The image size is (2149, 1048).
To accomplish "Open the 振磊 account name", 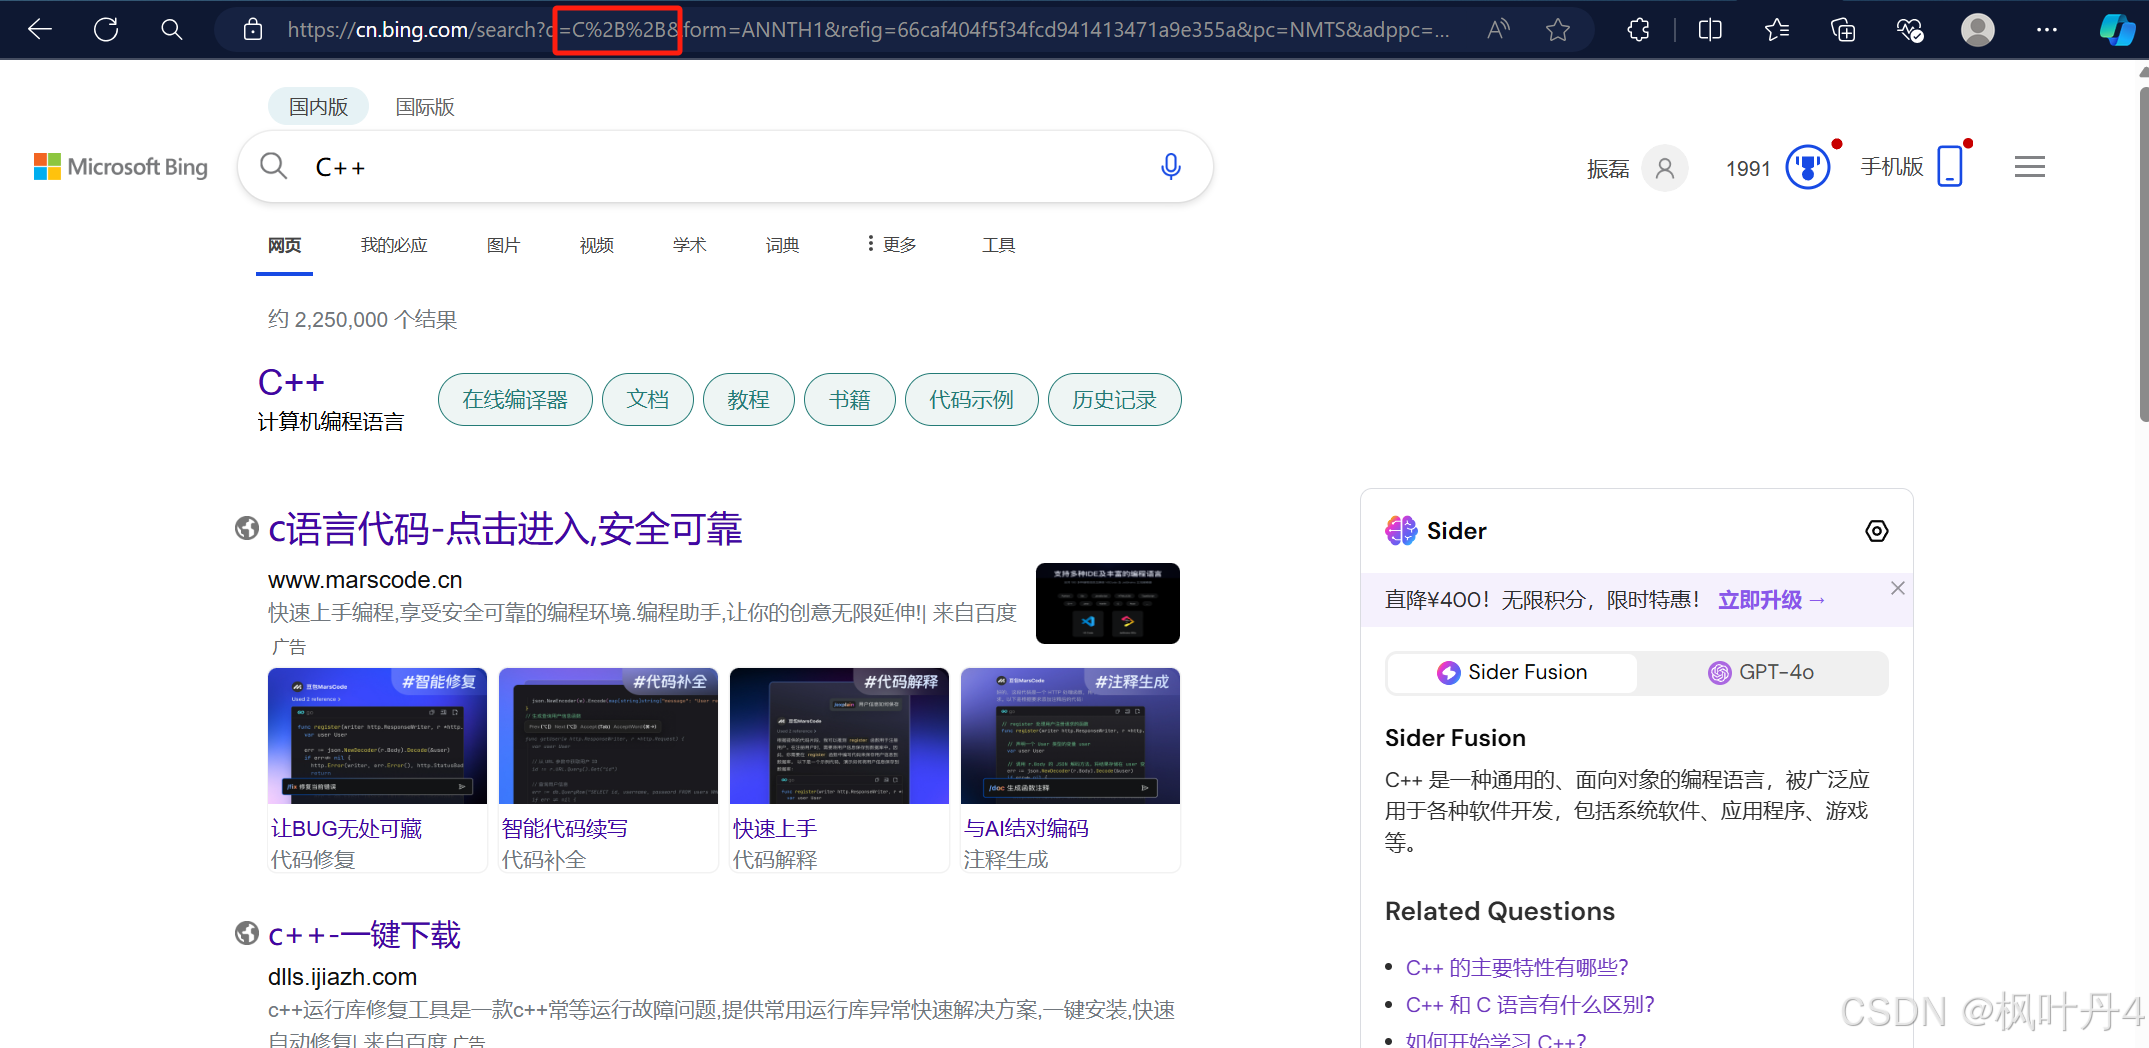I will pyautogui.click(x=1608, y=168).
